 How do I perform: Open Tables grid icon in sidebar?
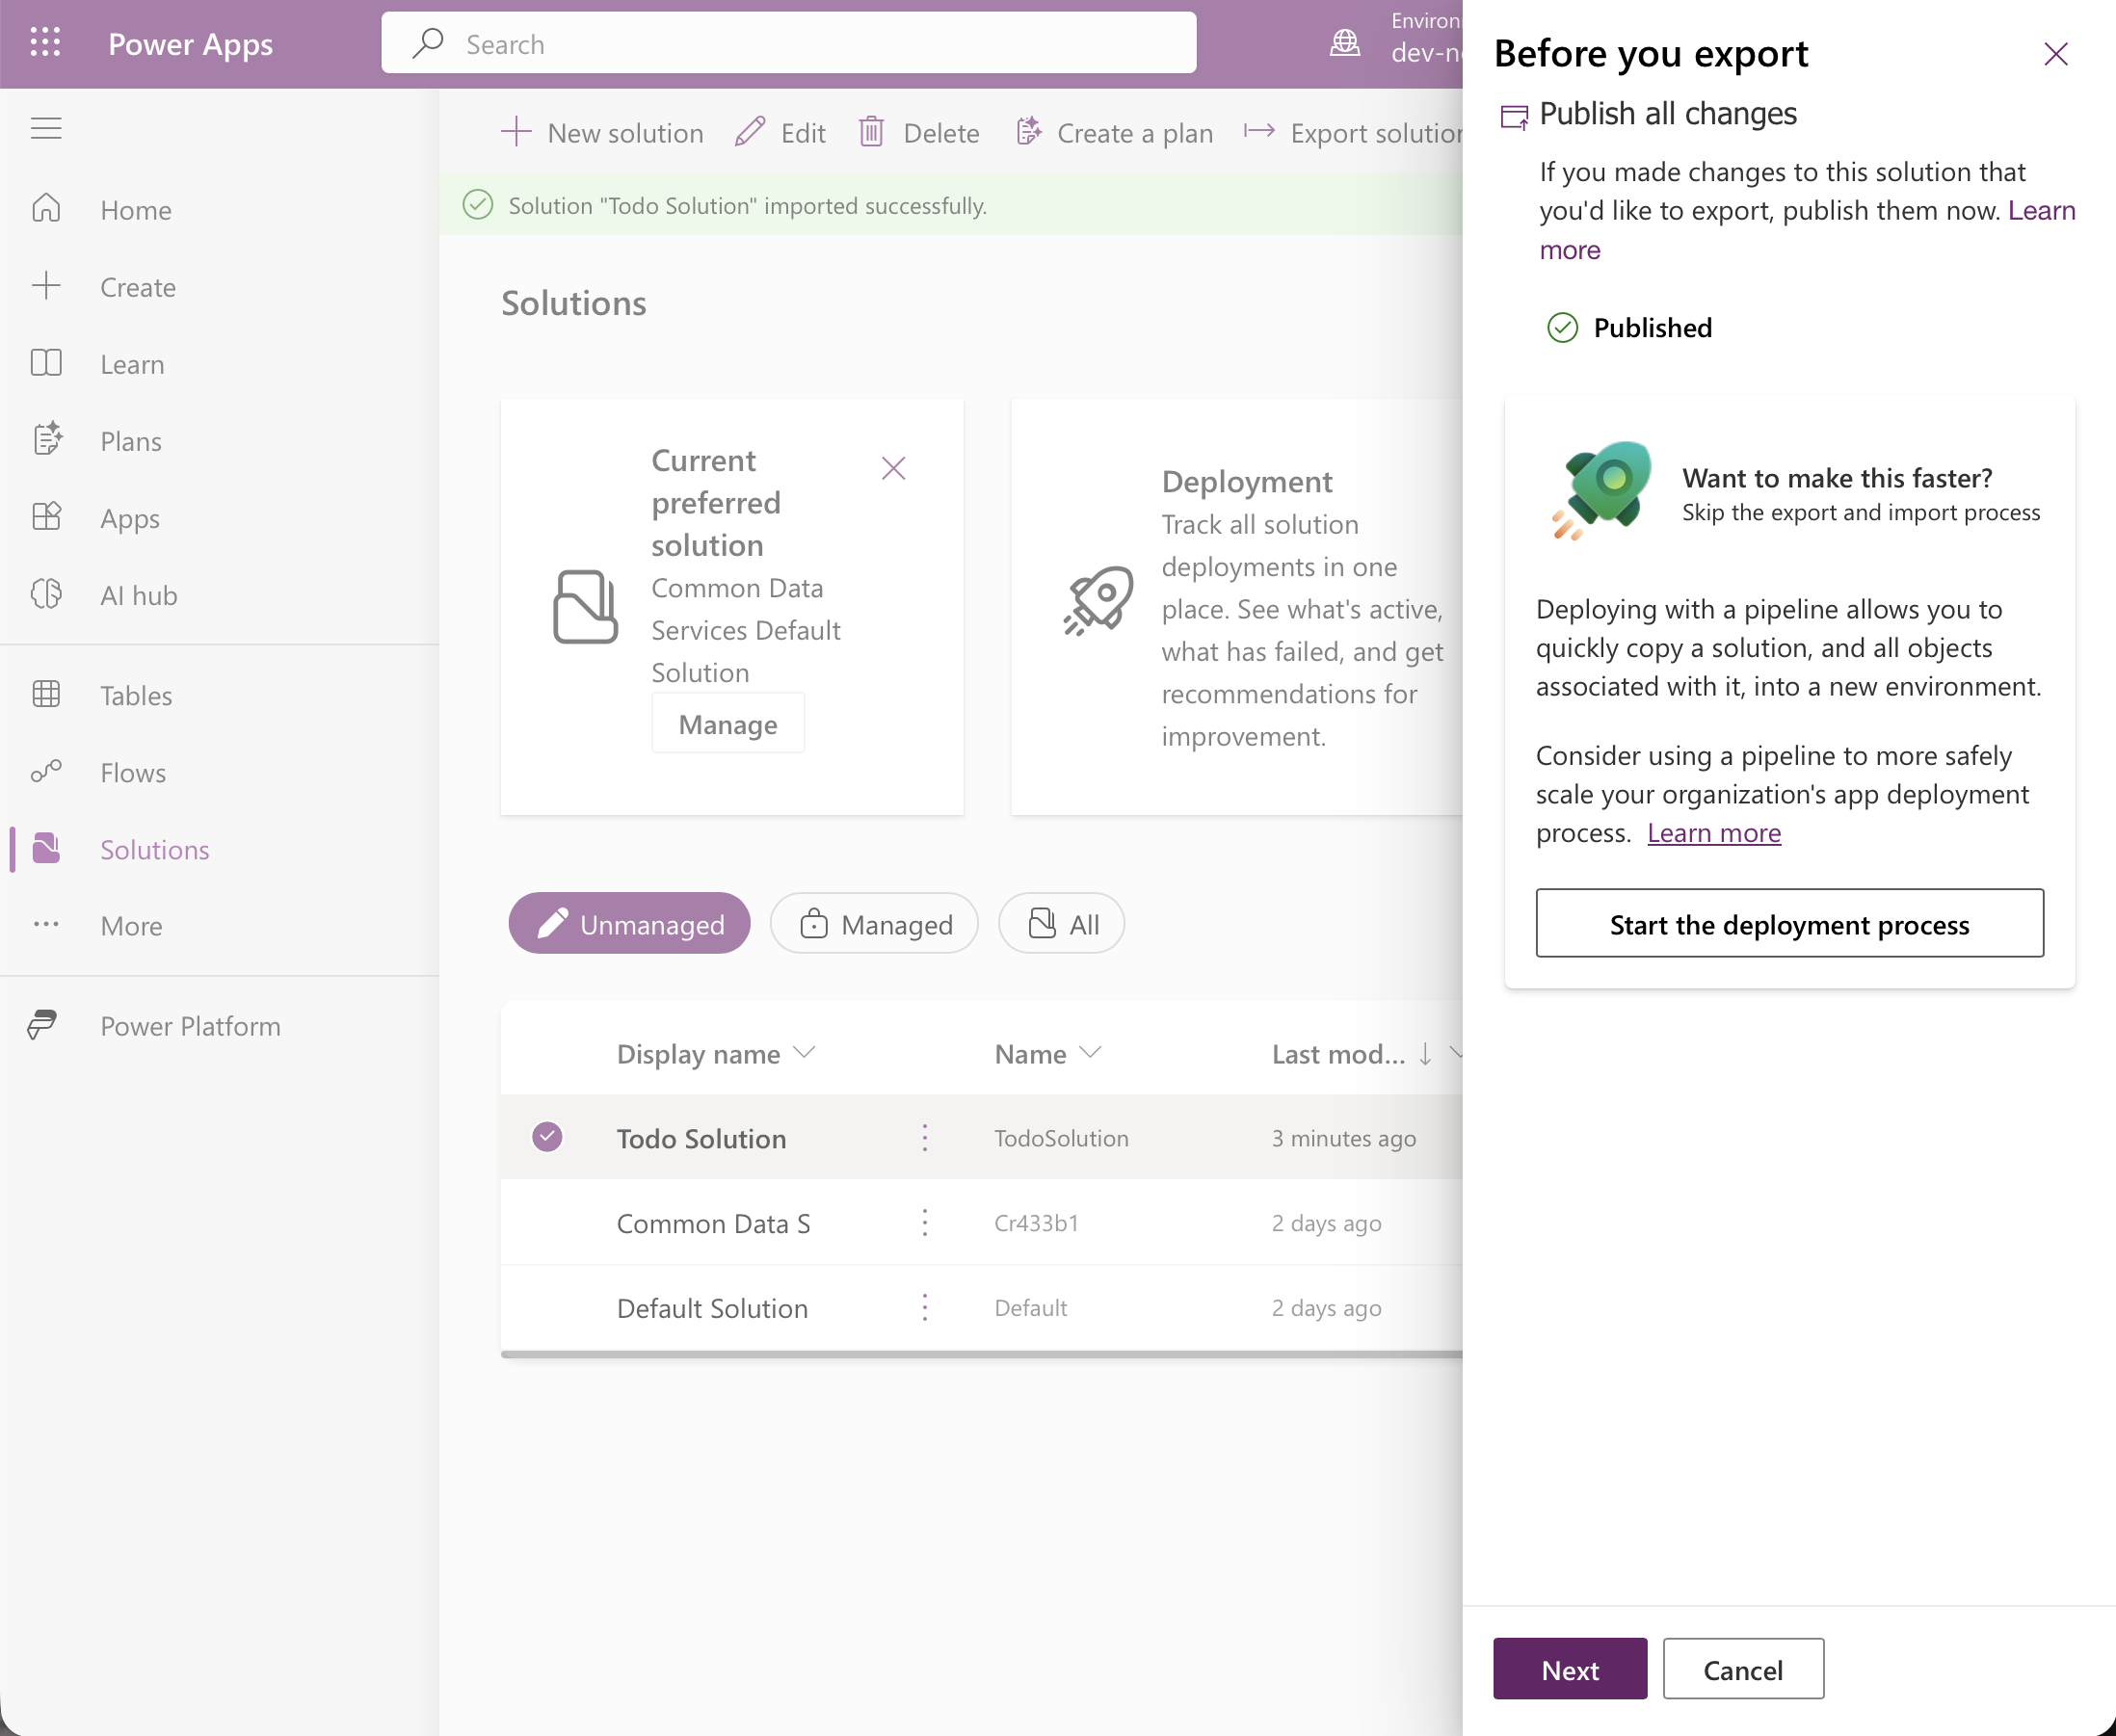pyautogui.click(x=46, y=694)
